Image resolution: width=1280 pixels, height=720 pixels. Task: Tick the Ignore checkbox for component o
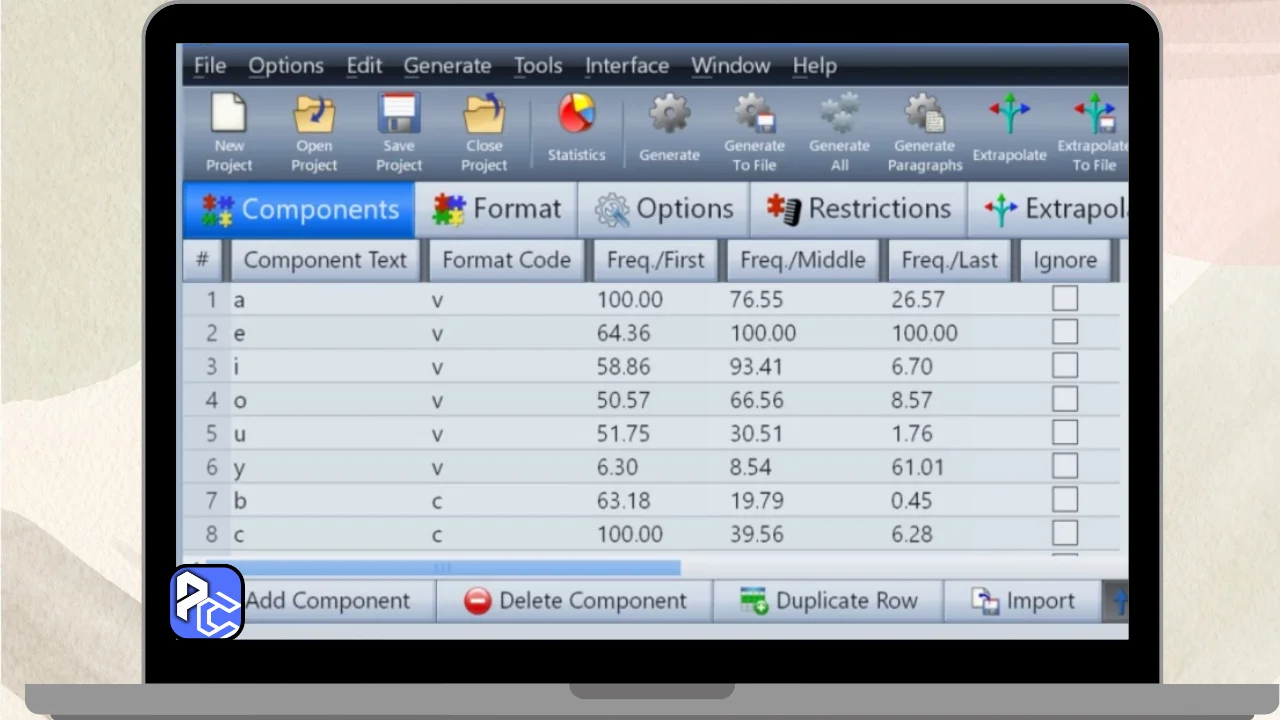(1065, 399)
